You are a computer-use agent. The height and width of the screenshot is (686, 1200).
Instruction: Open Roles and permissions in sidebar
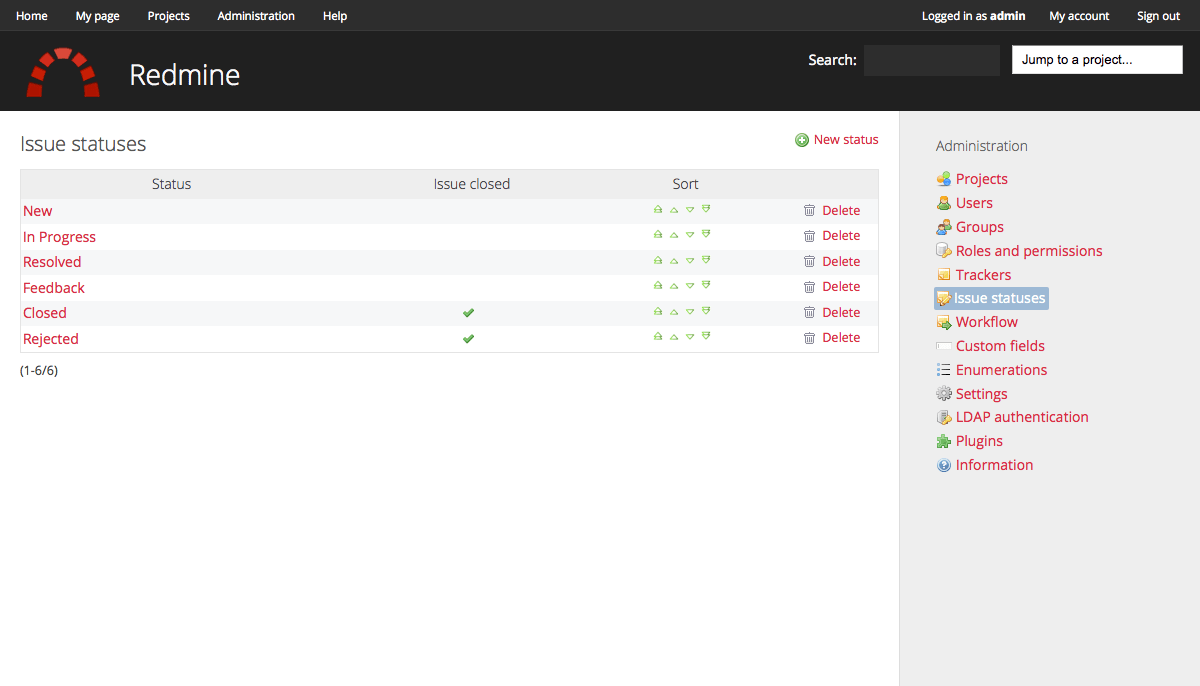[1019, 251]
